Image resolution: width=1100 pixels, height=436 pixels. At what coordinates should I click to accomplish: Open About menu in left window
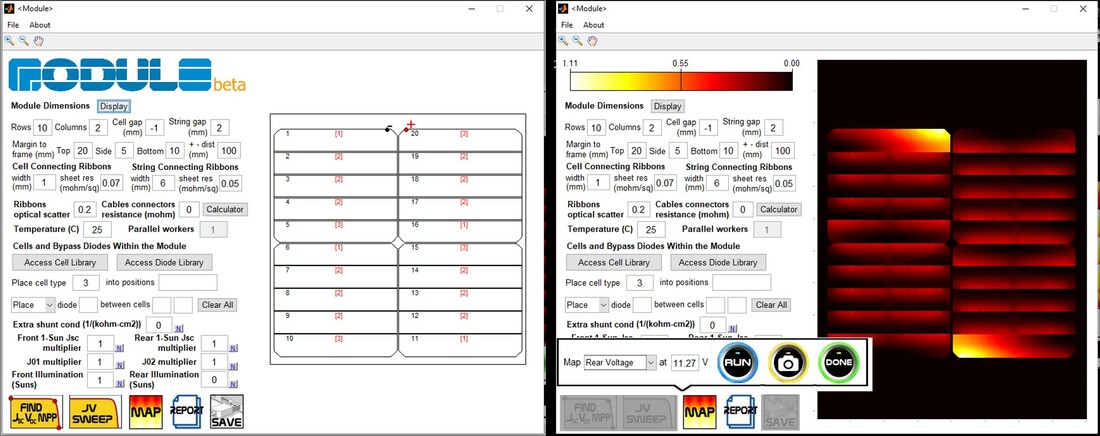click(40, 25)
